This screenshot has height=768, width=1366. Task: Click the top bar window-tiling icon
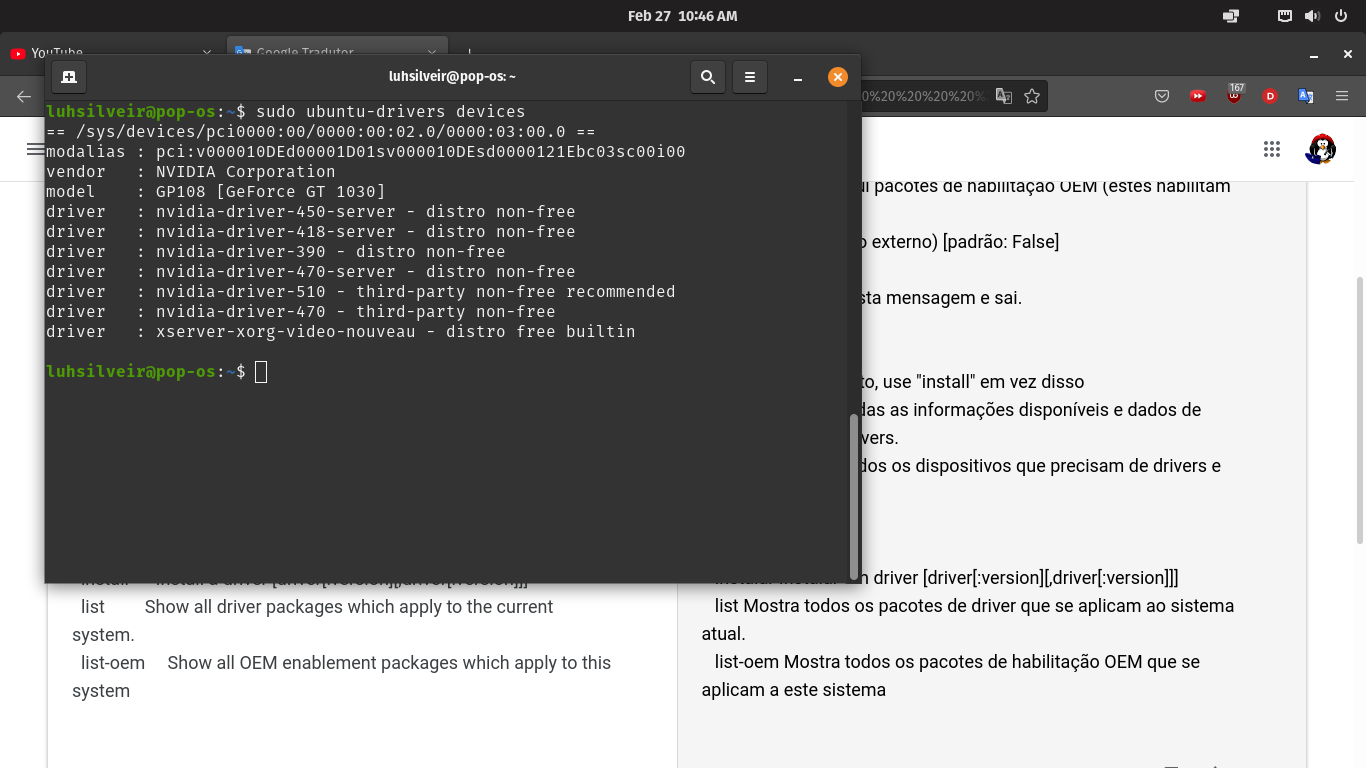point(1231,16)
